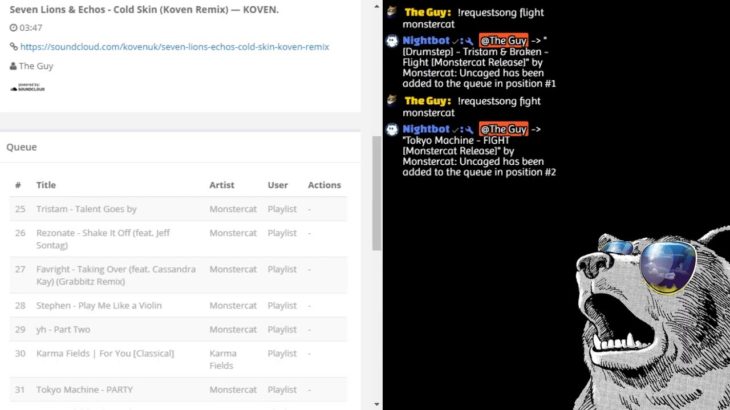
Task: Click the verified checkmark on first Nightbot
Action: coord(455,41)
